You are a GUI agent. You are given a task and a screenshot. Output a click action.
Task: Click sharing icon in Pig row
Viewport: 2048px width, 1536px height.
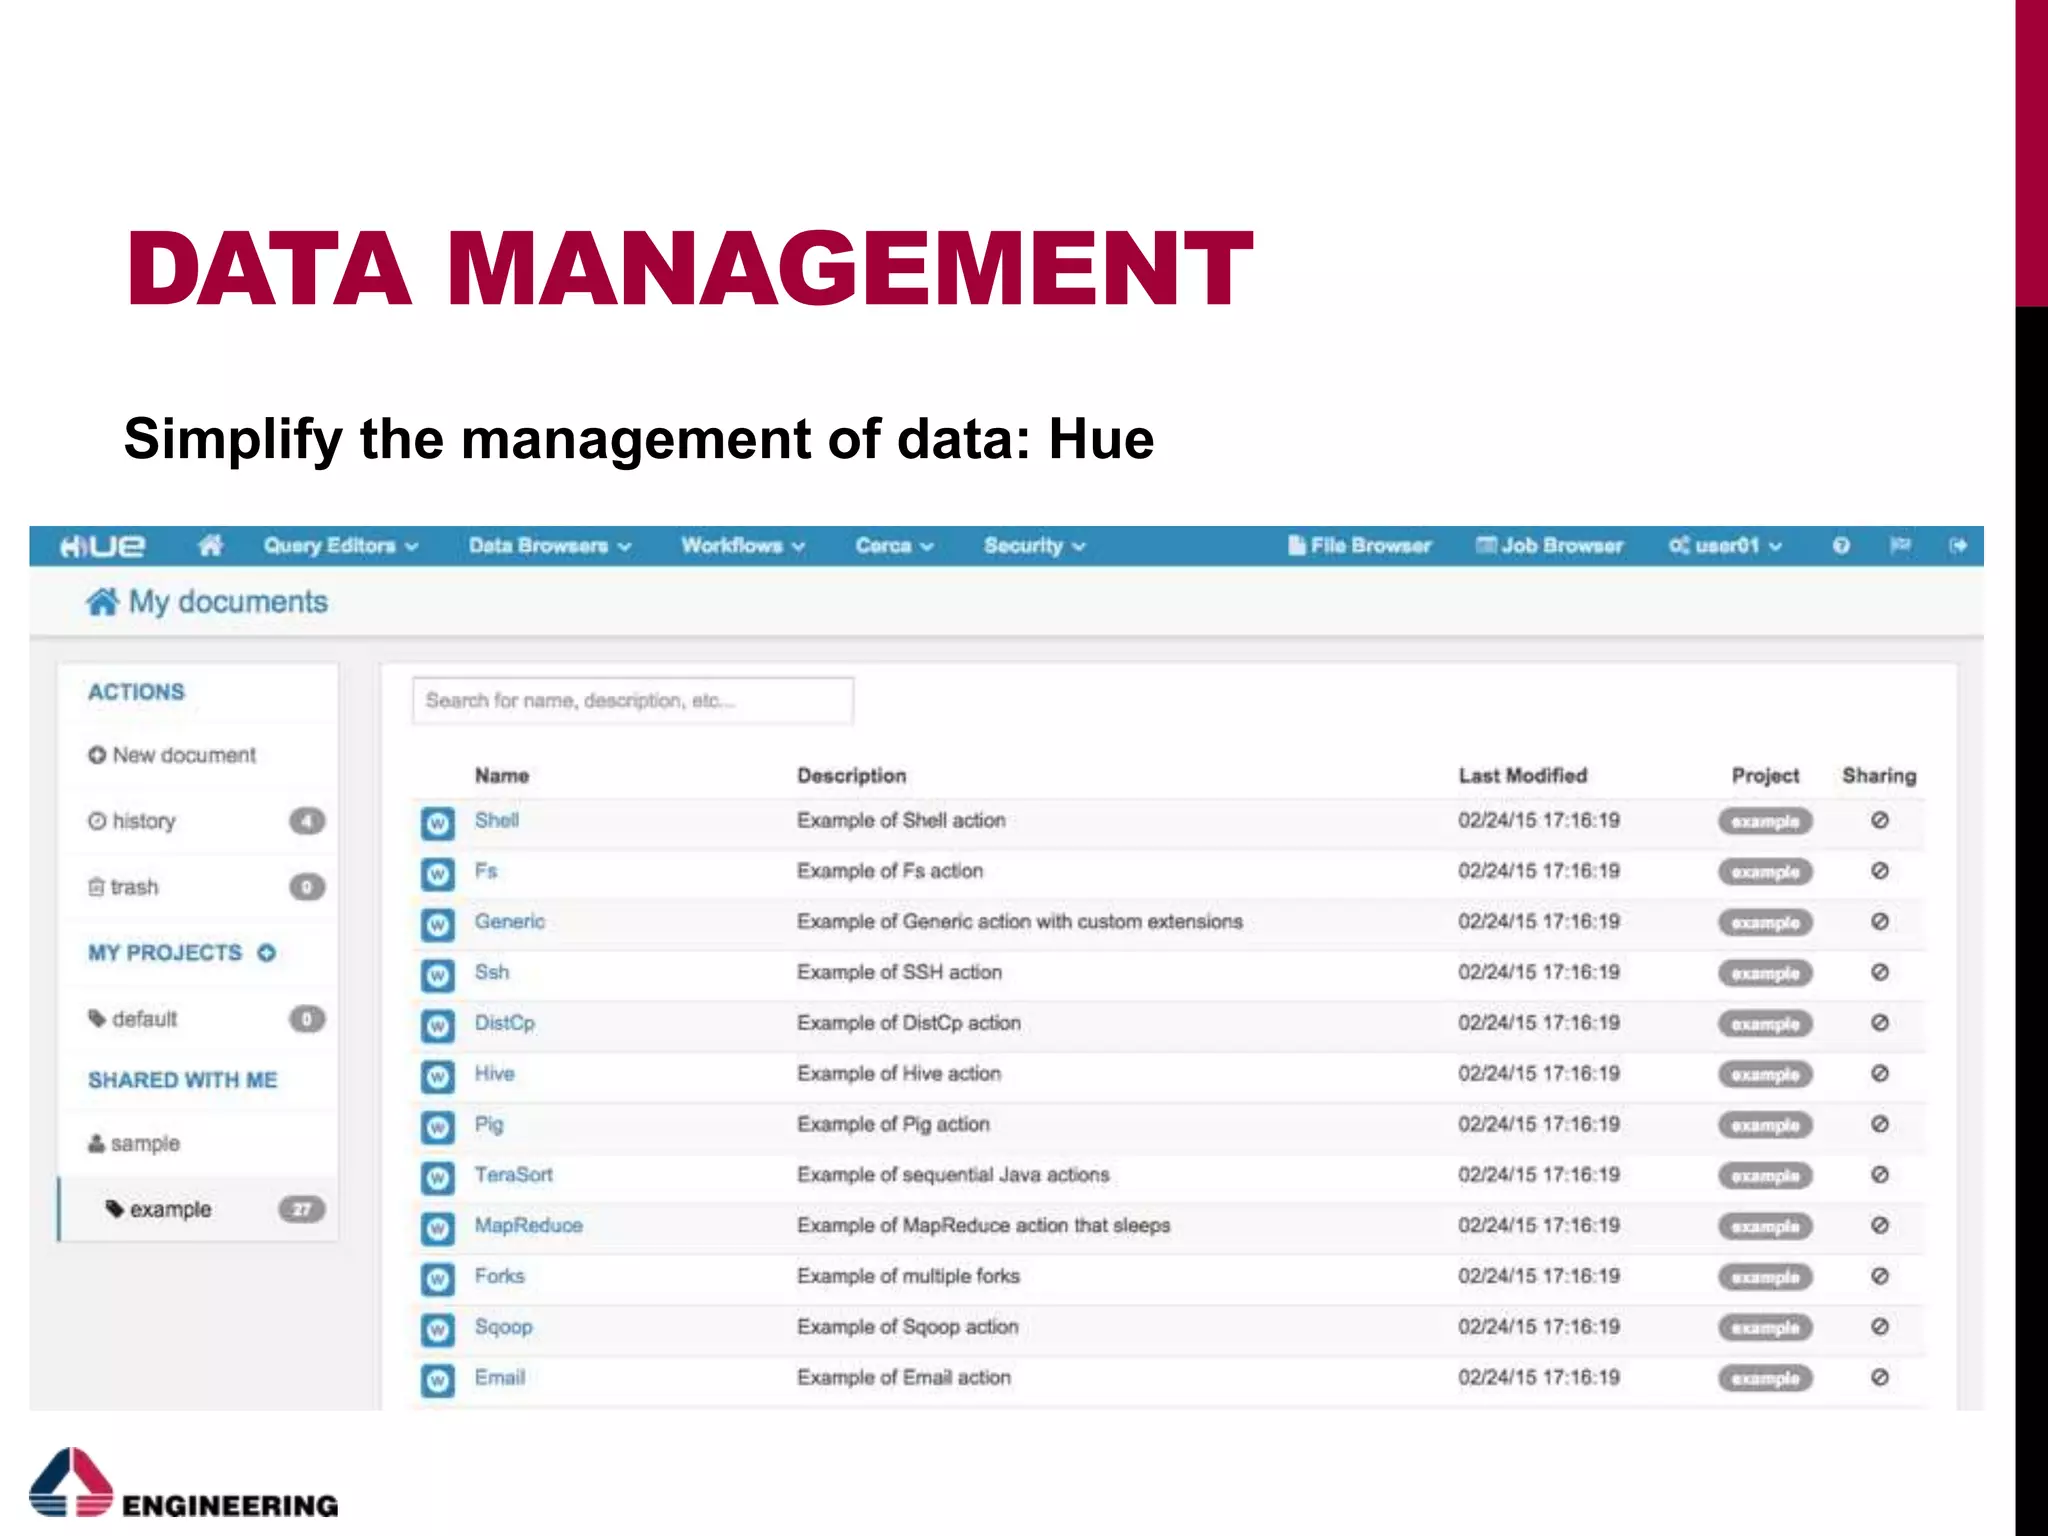pos(1880,1124)
